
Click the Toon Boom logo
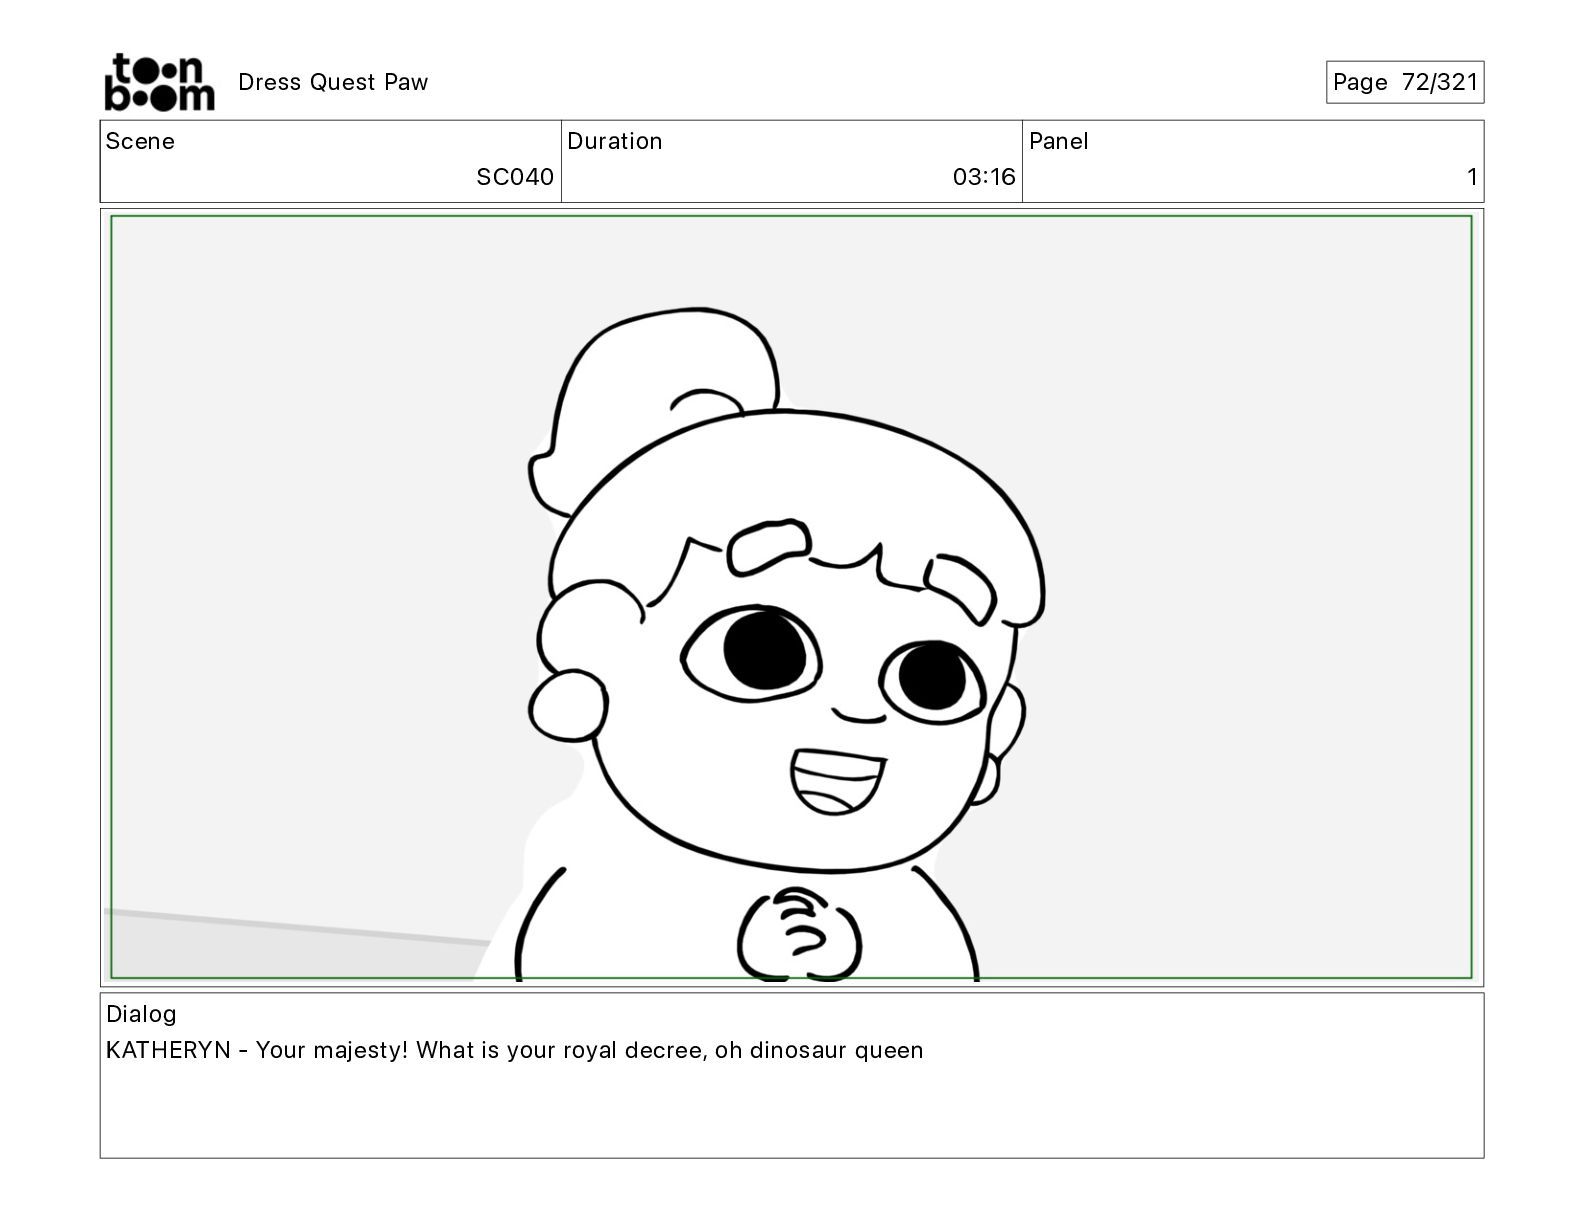tap(160, 82)
